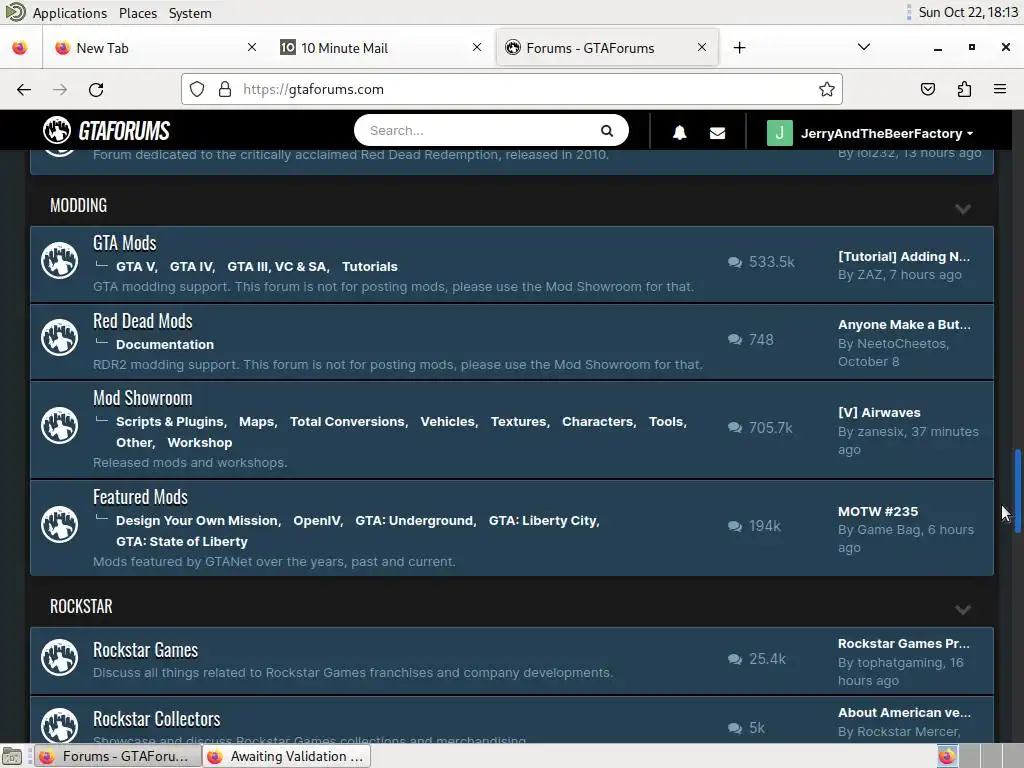Switch to Awaiting Validation taskbar window
This screenshot has width=1024, height=768.
coord(287,756)
